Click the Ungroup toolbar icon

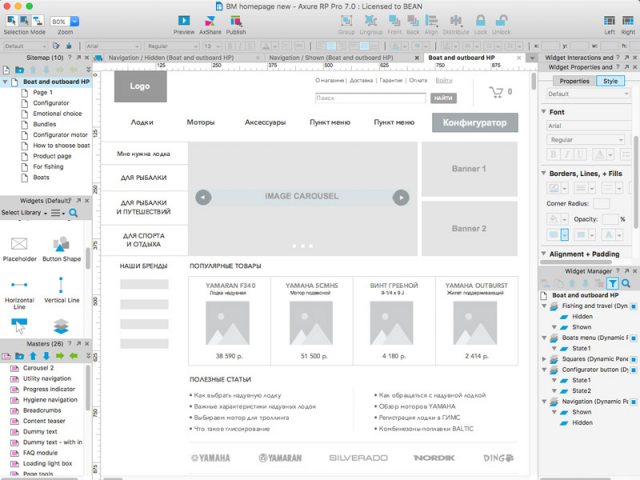(x=371, y=20)
